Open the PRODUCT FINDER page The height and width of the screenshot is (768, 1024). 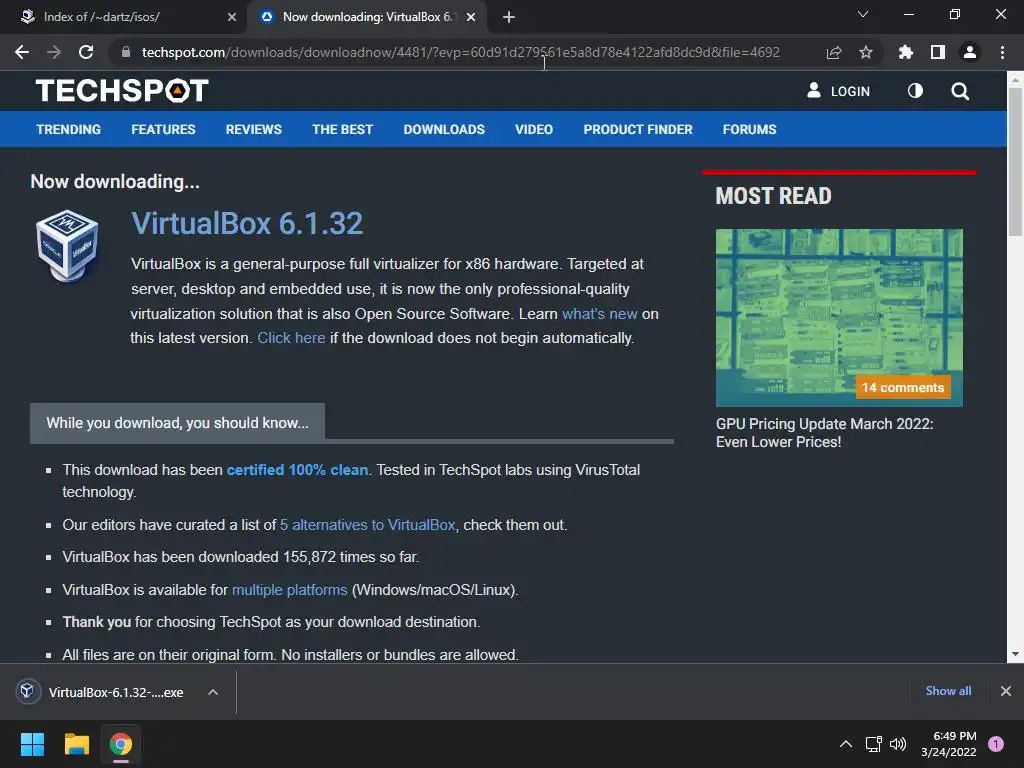[637, 129]
